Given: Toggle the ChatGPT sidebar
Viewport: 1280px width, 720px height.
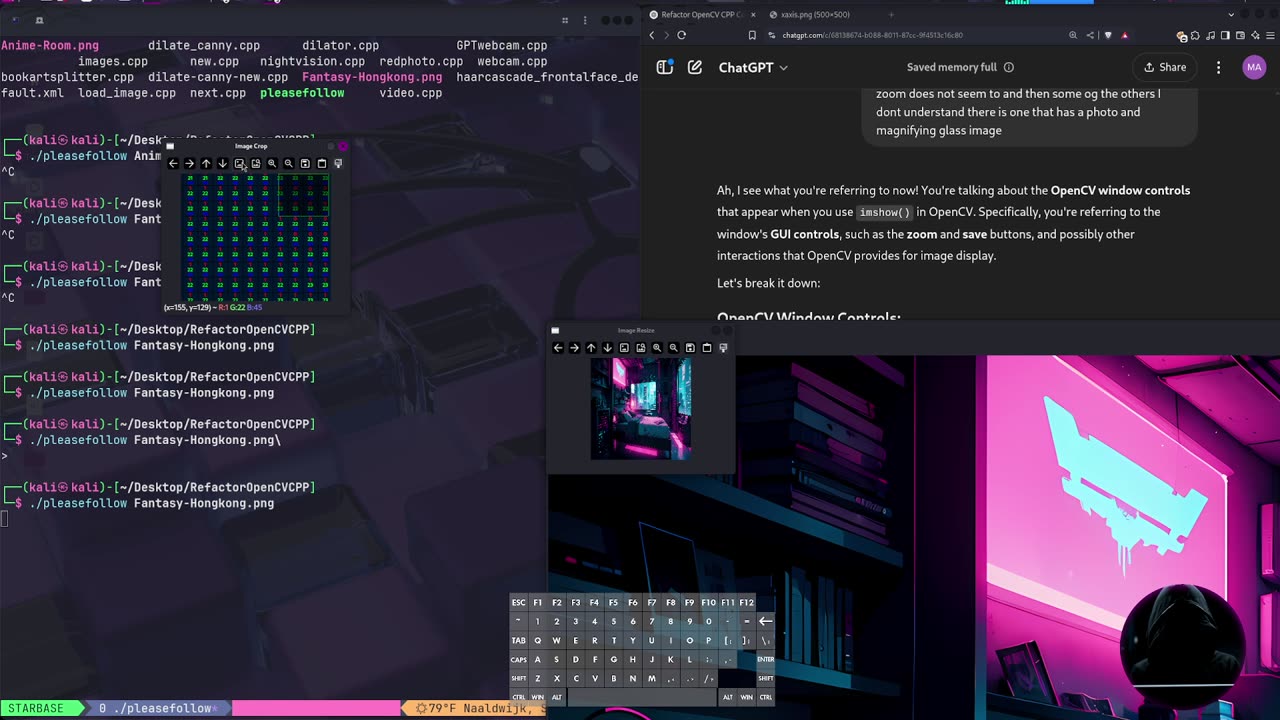Looking at the screenshot, I should (664, 67).
